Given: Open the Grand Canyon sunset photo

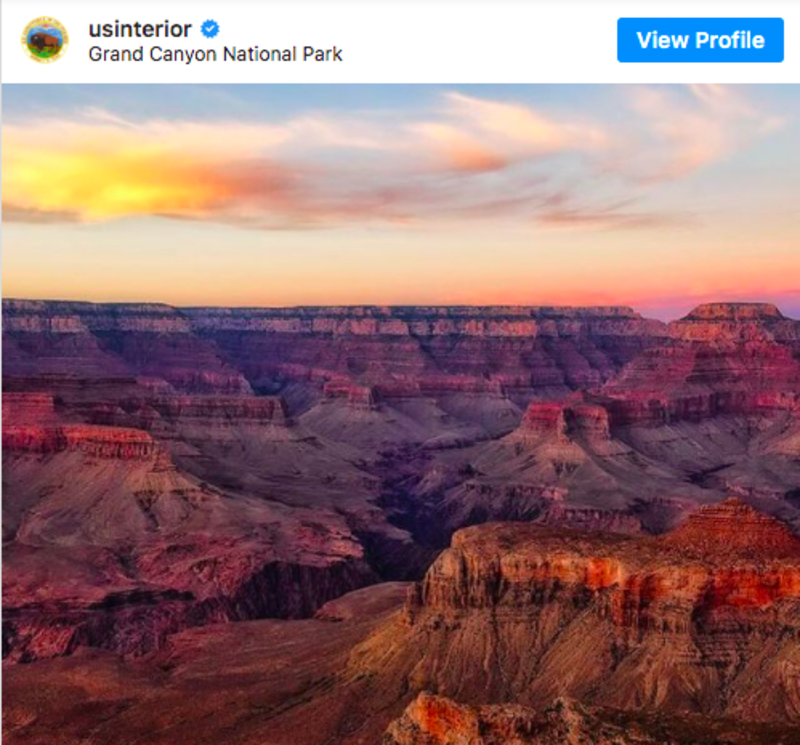Looking at the screenshot, I should tap(401, 414).
